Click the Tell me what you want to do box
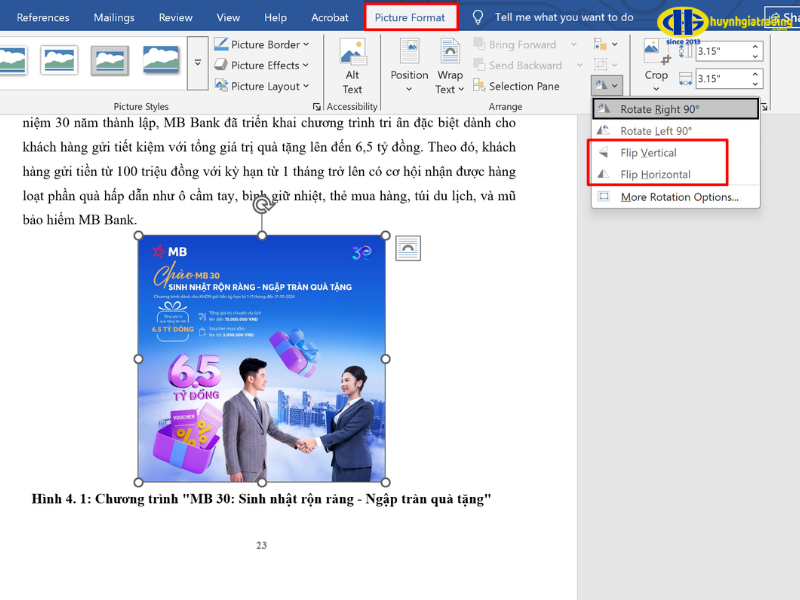 (564, 17)
